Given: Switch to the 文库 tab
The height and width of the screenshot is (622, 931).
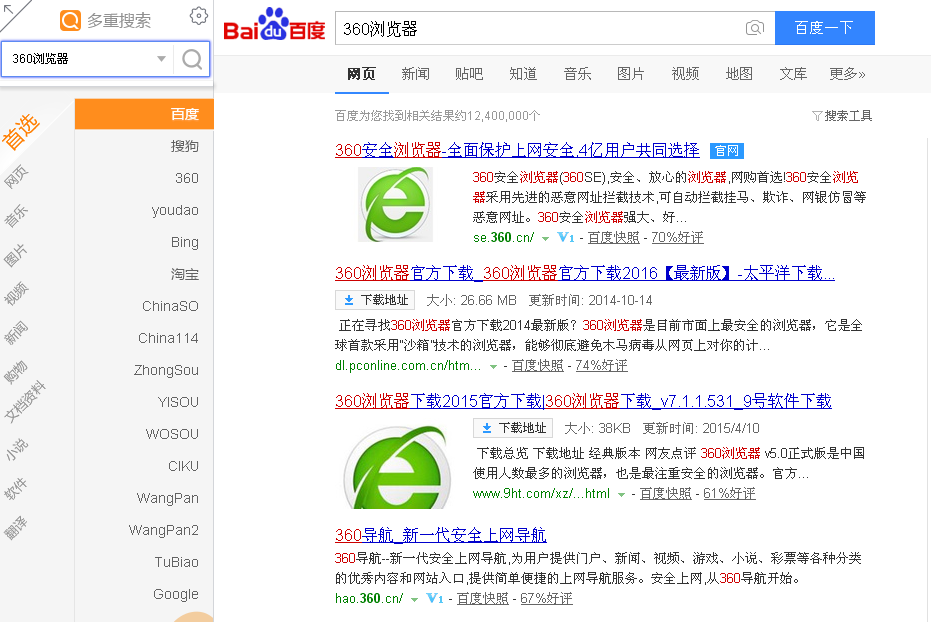Looking at the screenshot, I should pyautogui.click(x=793, y=74).
